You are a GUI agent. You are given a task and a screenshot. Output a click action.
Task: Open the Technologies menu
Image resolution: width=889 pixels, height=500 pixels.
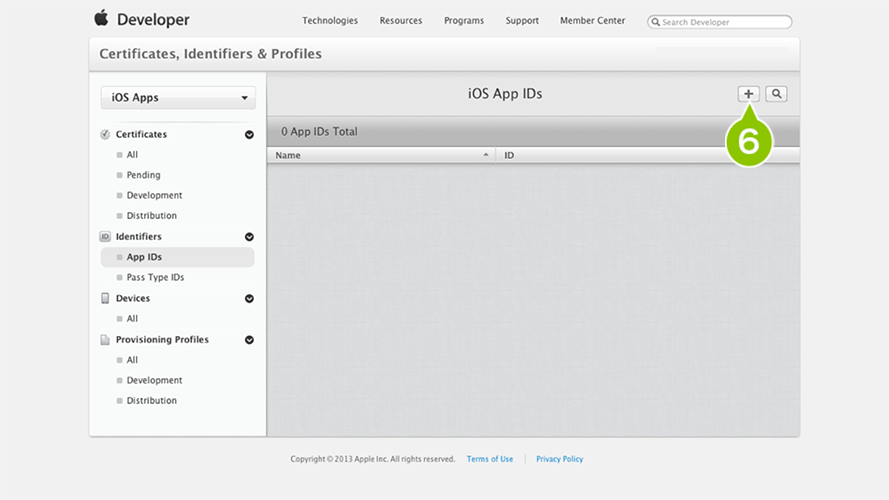tap(330, 20)
